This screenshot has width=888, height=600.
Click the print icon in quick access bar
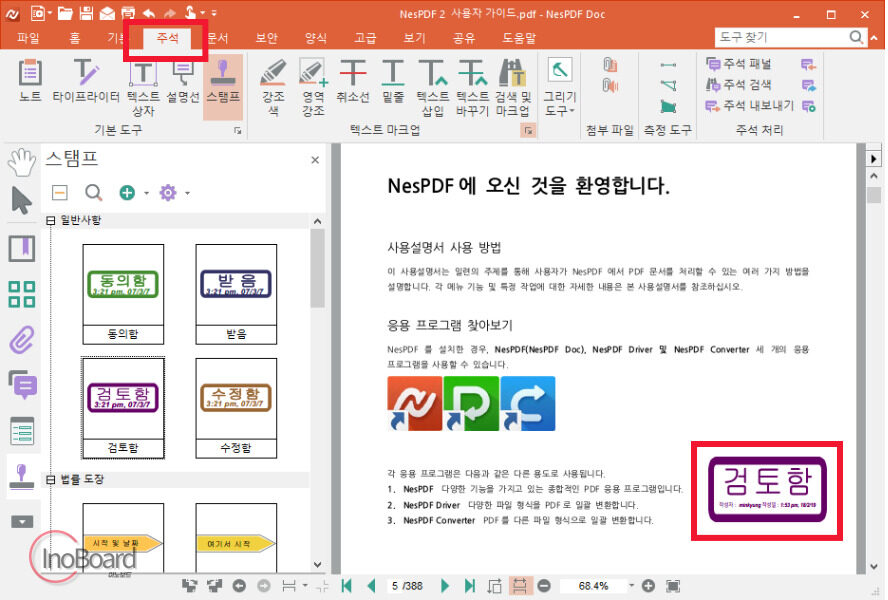point(129,13)
